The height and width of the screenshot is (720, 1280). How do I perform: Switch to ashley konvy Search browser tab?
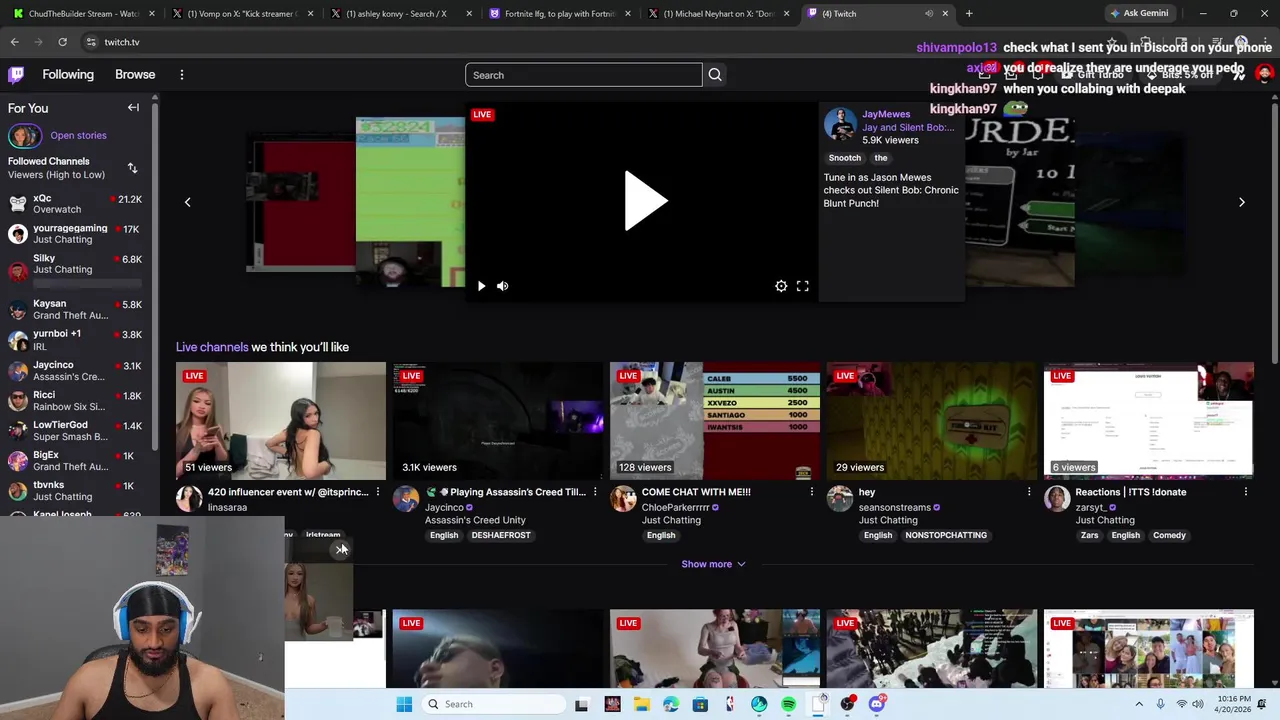coord(400,14)
